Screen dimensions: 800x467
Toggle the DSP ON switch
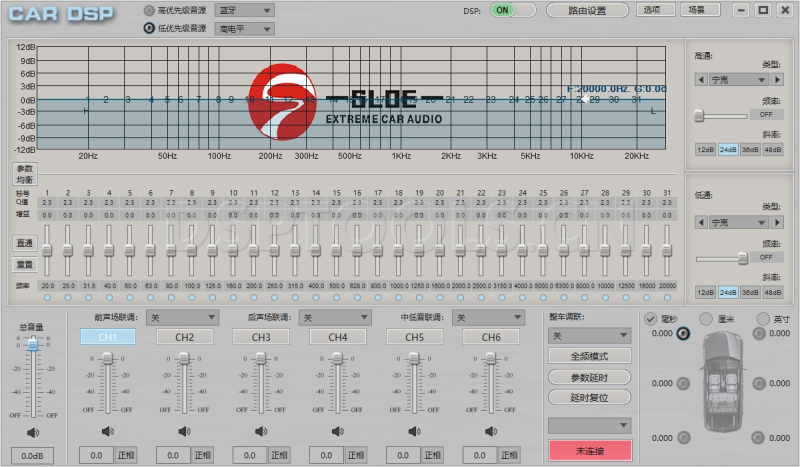513,10
